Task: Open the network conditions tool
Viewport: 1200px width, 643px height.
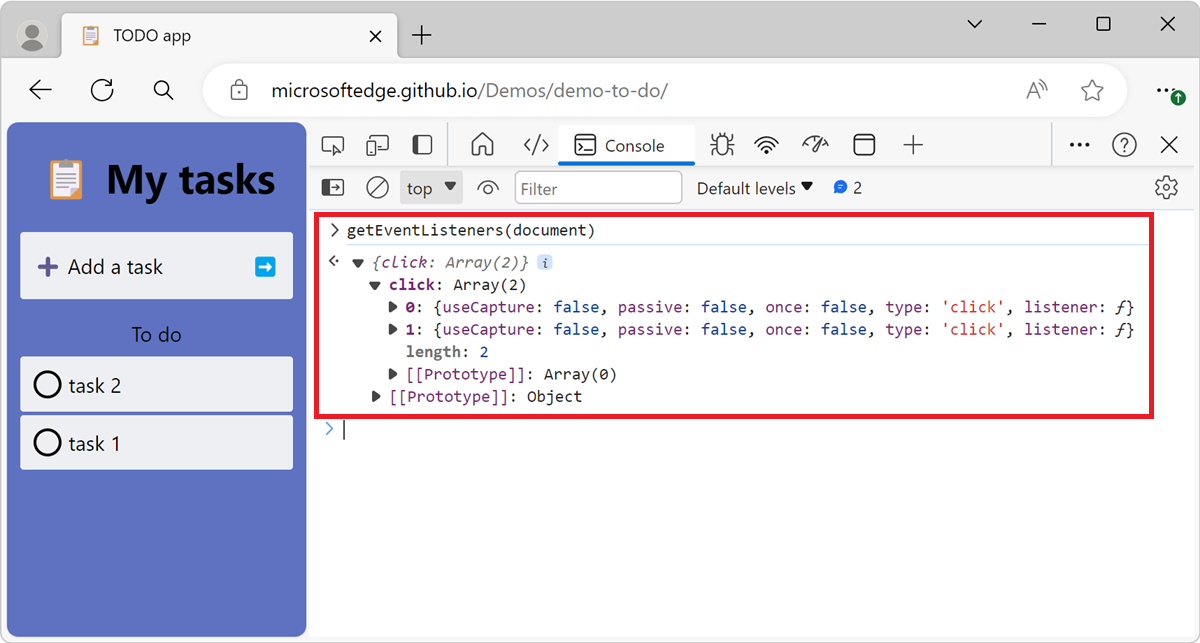Action: [x=766, y=144]
